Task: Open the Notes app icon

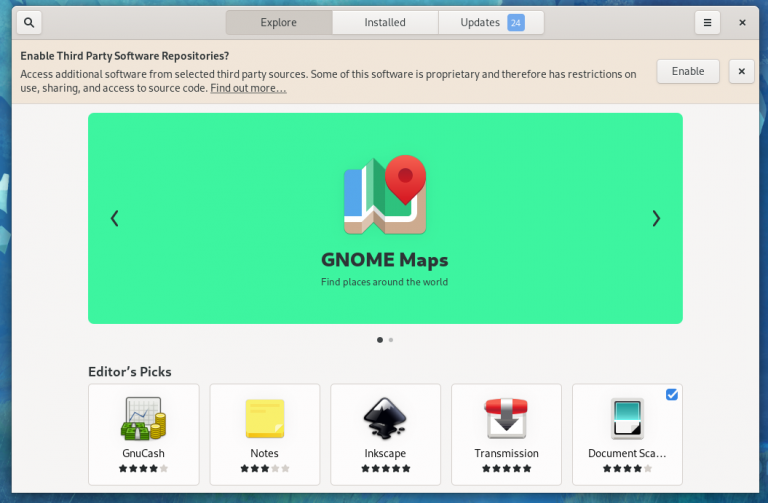Action: (x=264, y=418)
